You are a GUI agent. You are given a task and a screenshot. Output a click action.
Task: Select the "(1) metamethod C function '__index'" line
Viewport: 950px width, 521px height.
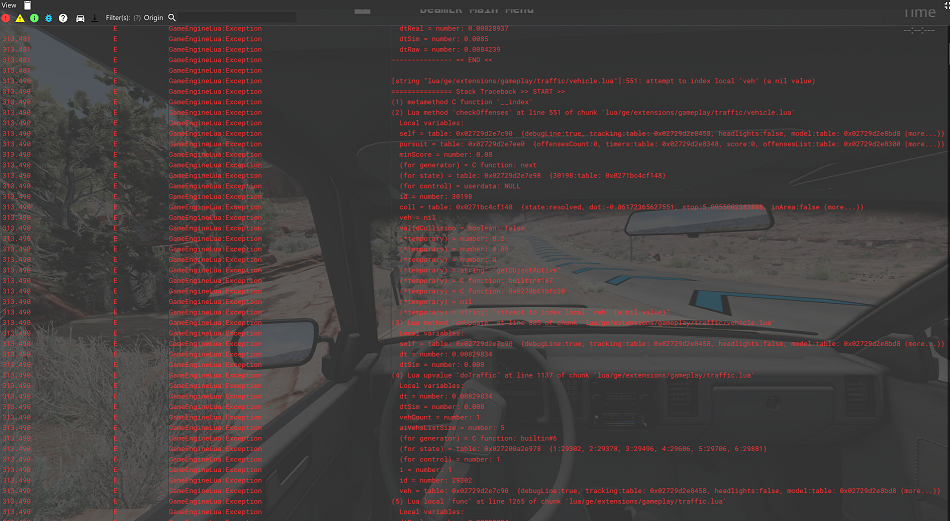tap(462, 102)
